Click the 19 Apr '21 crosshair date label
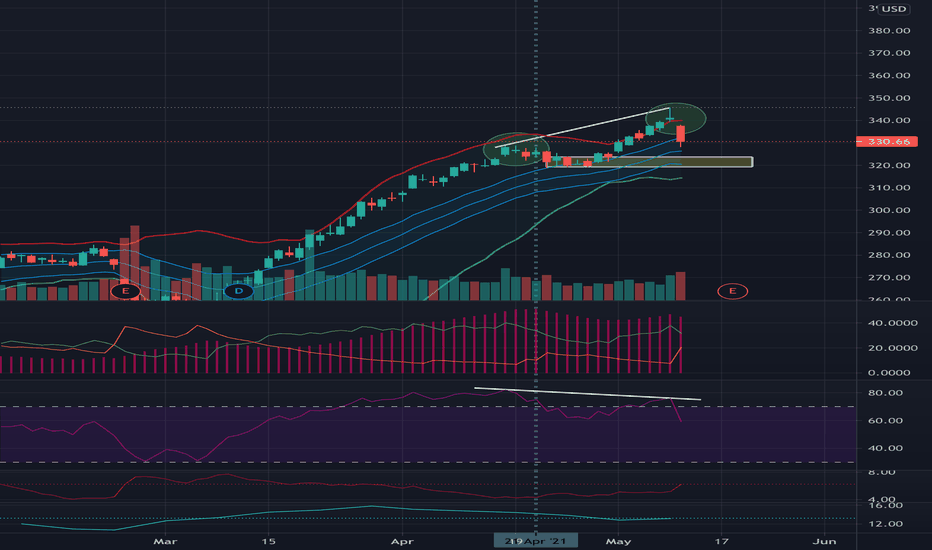This screenshot has width=932, height=550. (x=536, y=541)
